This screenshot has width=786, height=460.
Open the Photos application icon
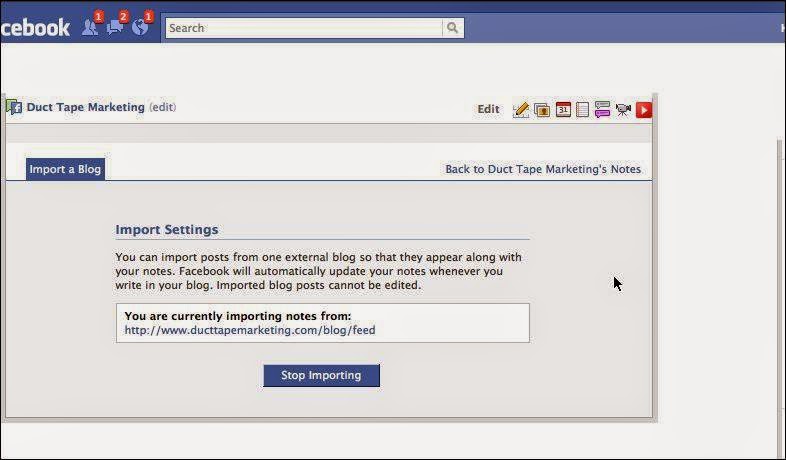542,110
